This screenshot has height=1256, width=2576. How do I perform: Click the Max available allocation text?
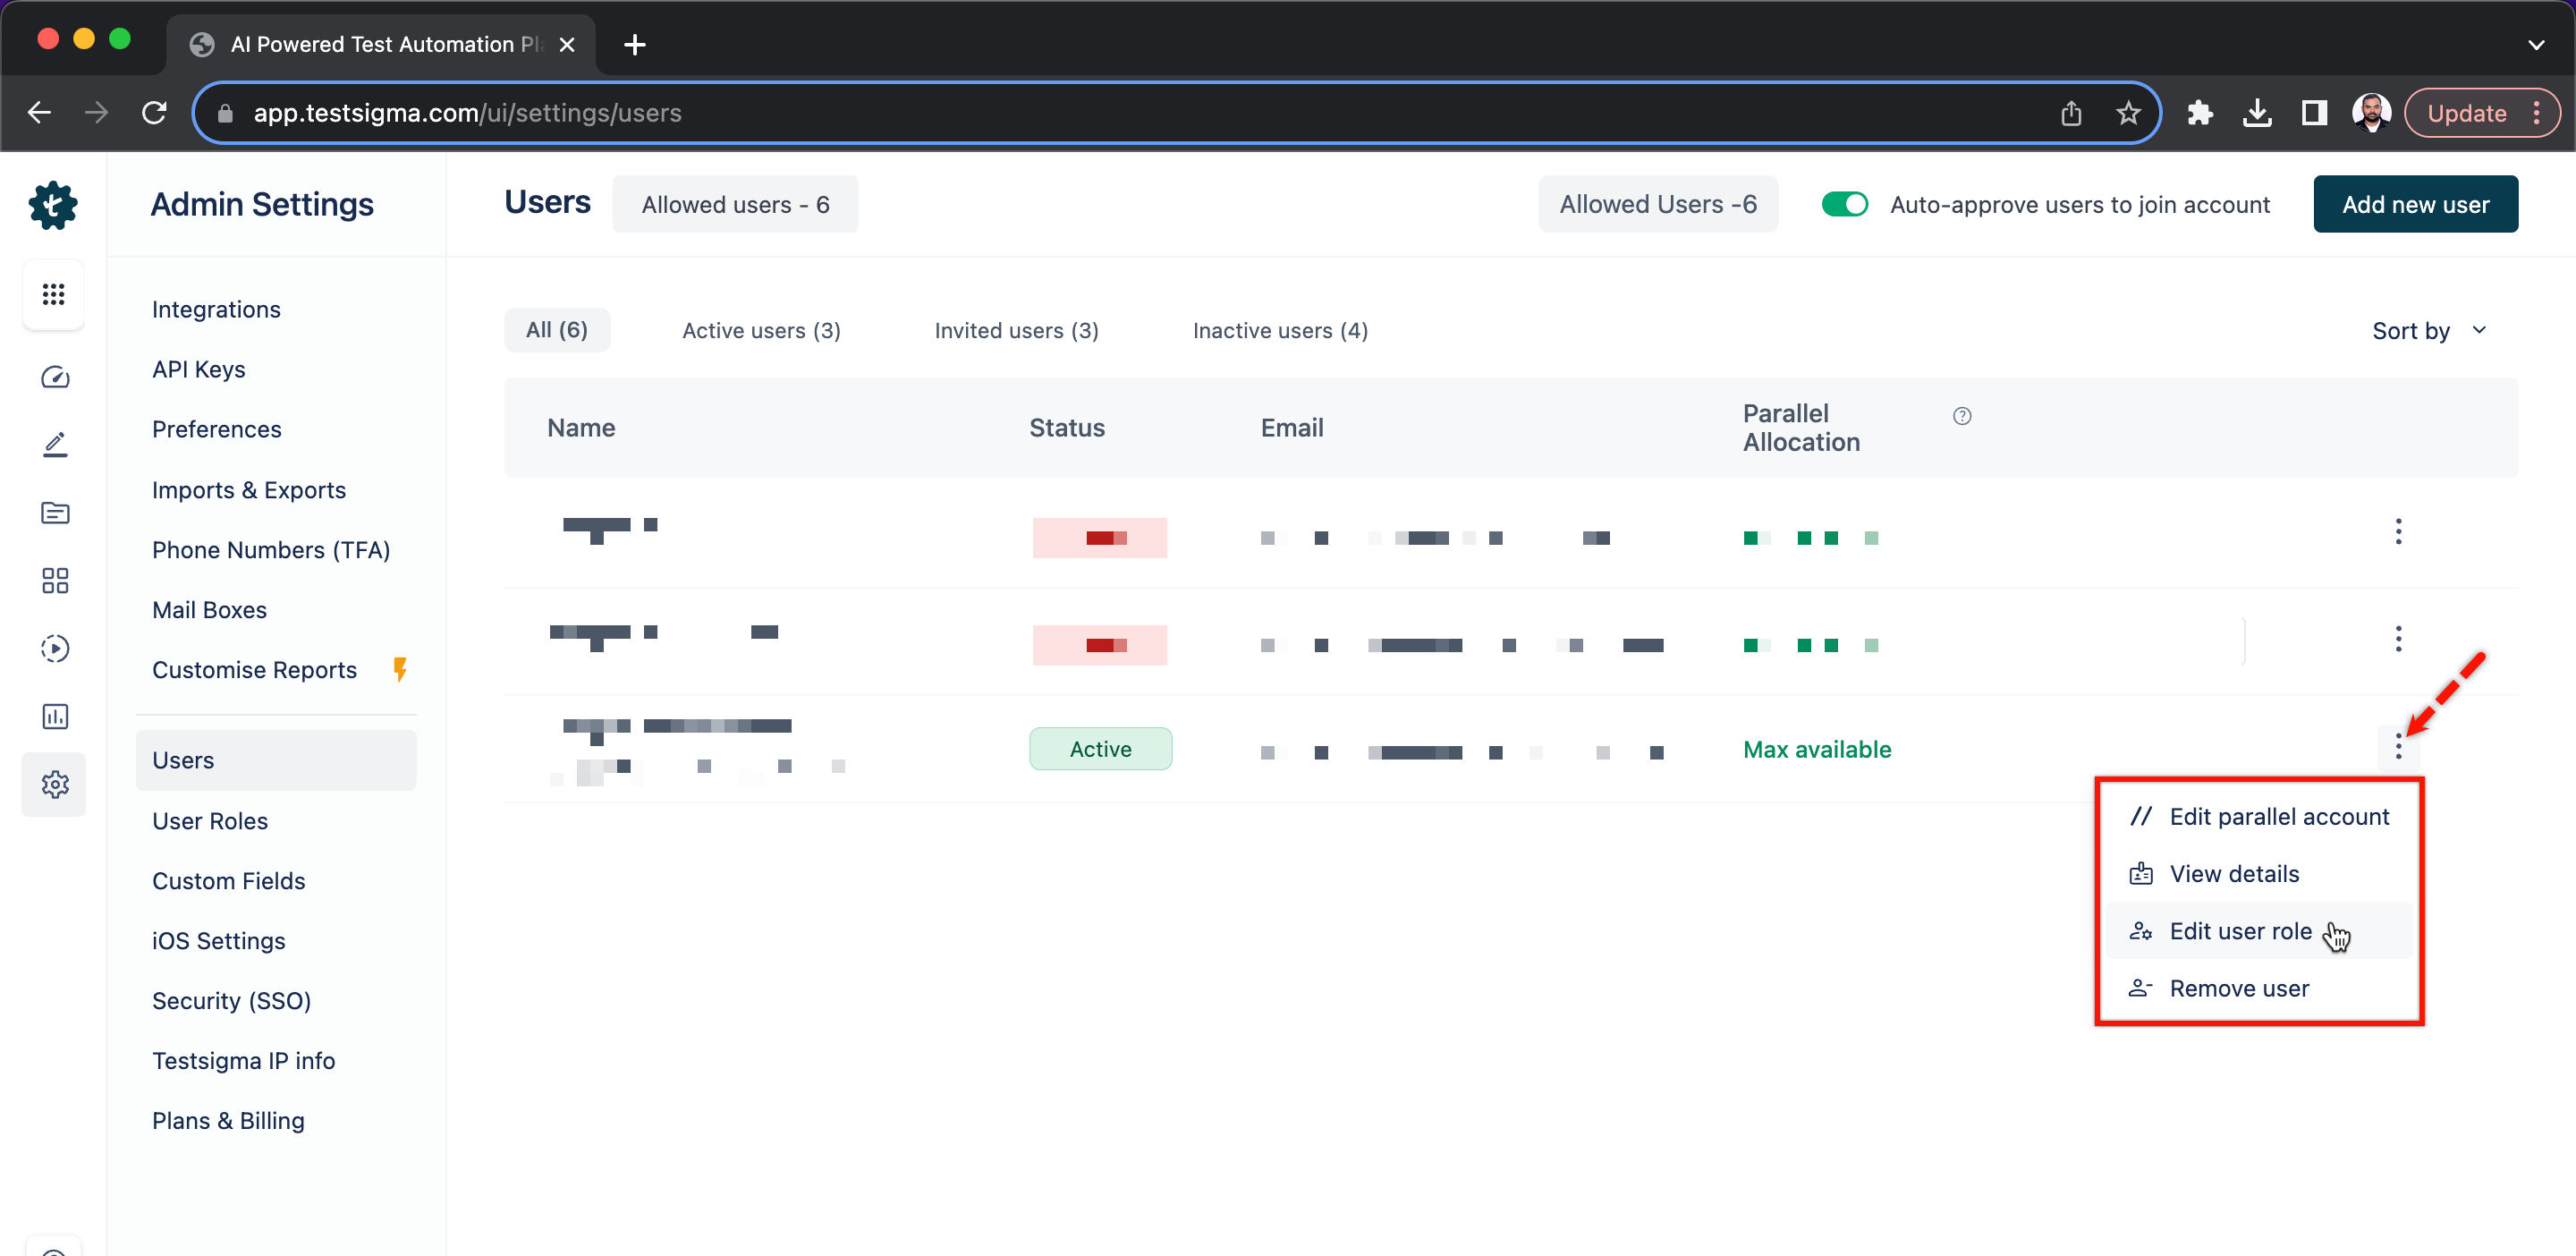tap(1817, 749)
